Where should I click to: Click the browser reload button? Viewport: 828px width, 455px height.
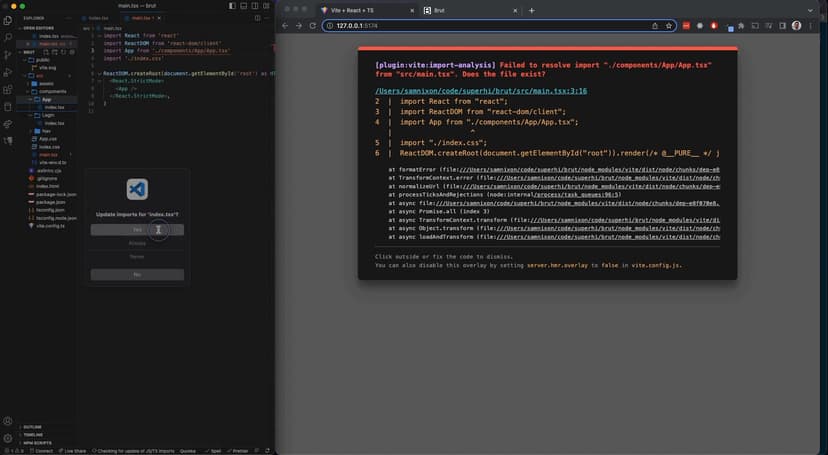coord(313,26)
